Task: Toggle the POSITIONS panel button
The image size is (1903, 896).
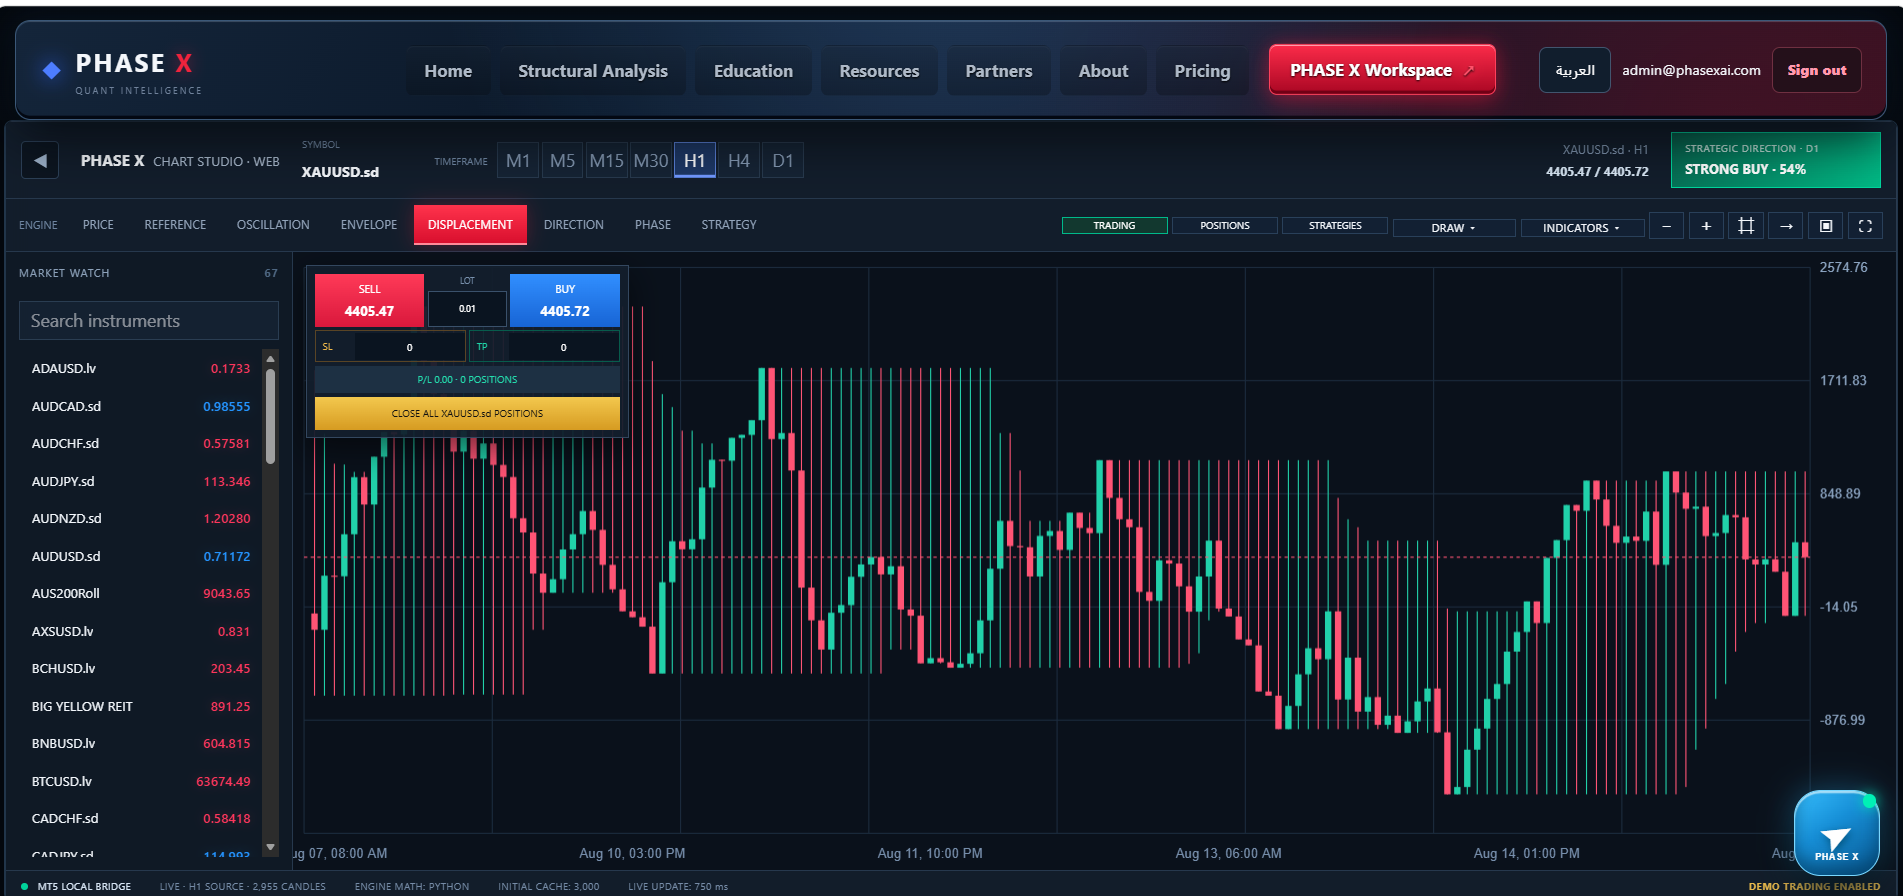Action: (1225, 226)
